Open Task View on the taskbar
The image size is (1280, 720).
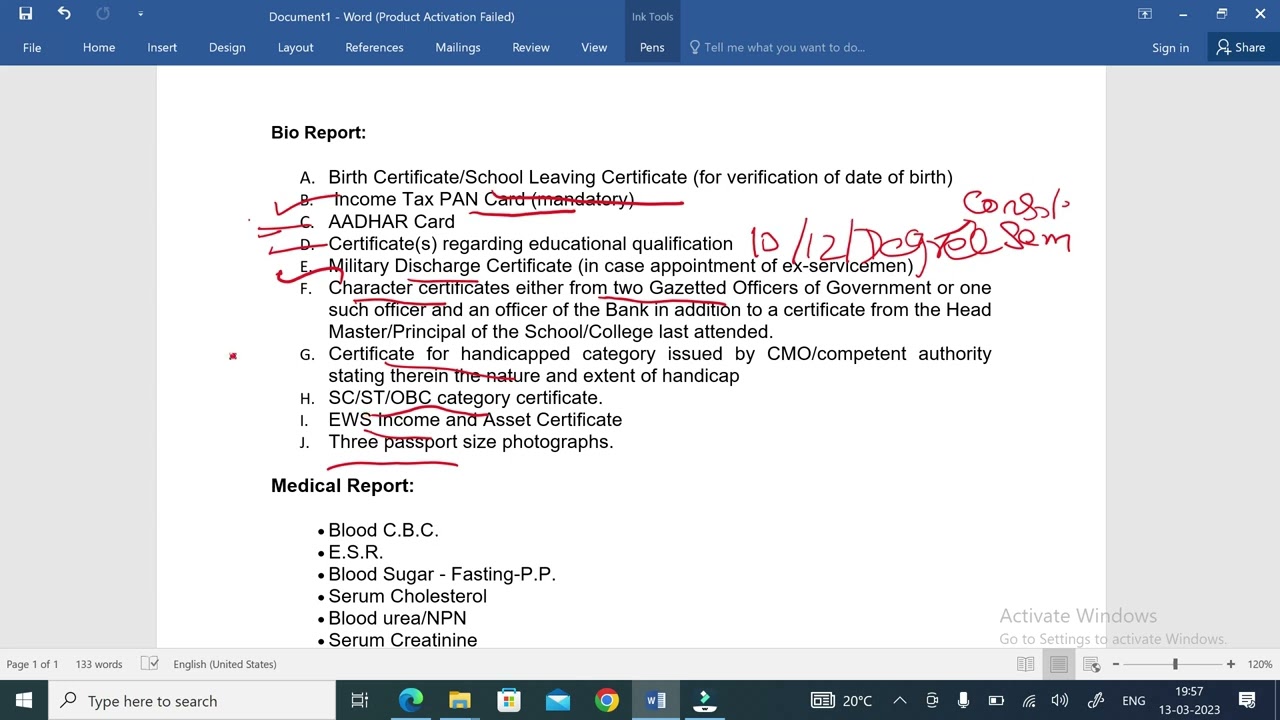360,700
